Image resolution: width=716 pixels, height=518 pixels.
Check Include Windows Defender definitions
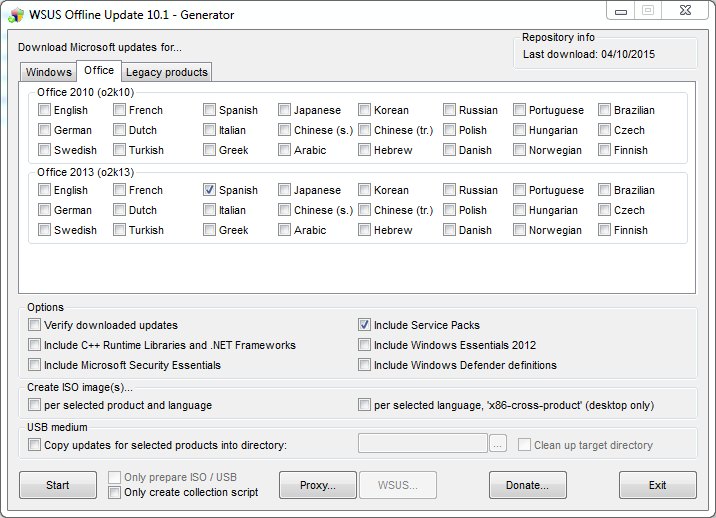click(x=365, y=365)
